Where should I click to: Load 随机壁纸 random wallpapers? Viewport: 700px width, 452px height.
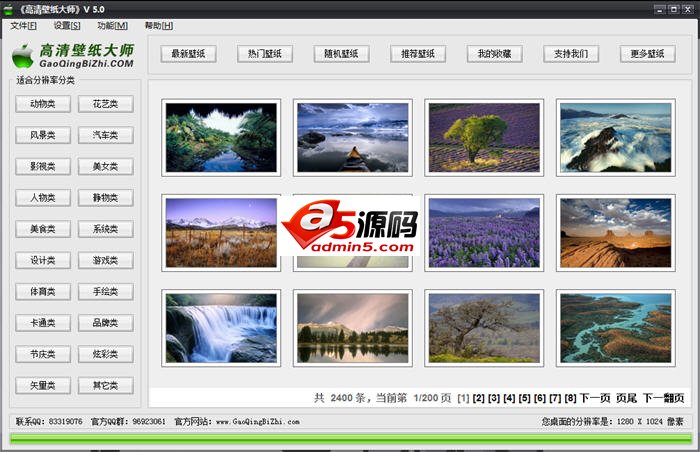pyautogui.click(x=342, y=54)
